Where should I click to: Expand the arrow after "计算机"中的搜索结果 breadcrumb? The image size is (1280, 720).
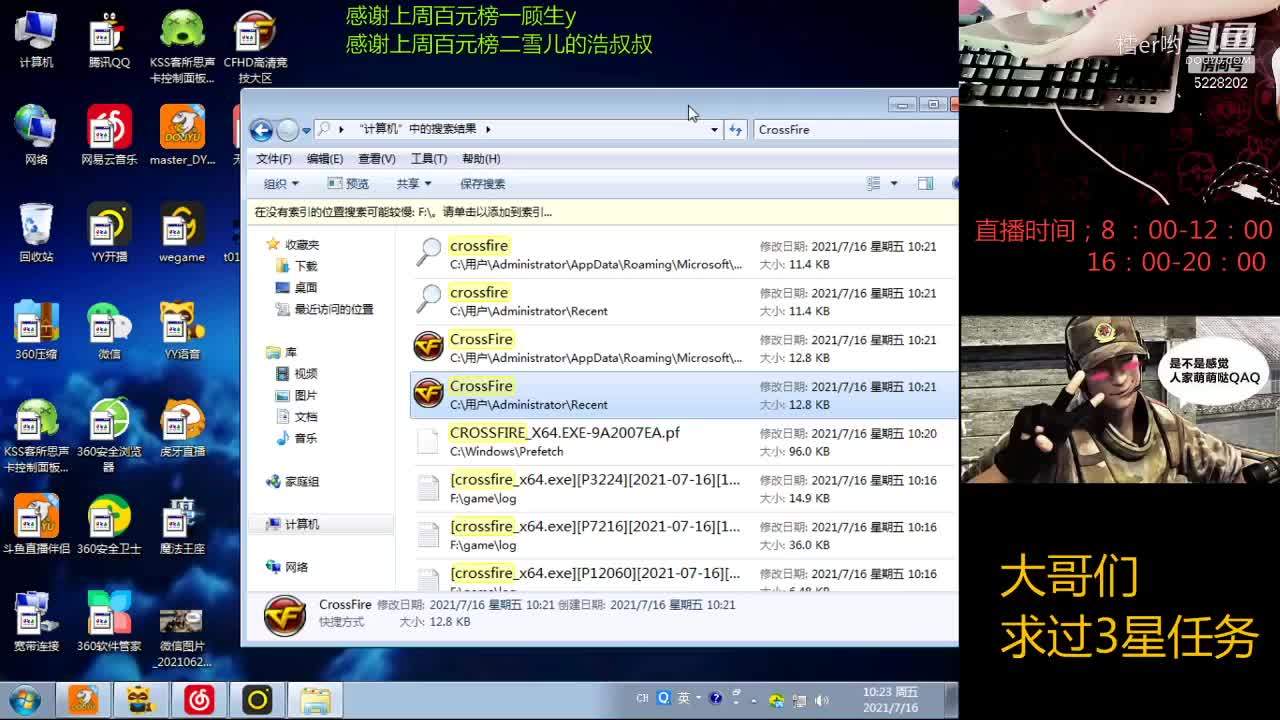point(488,129)
